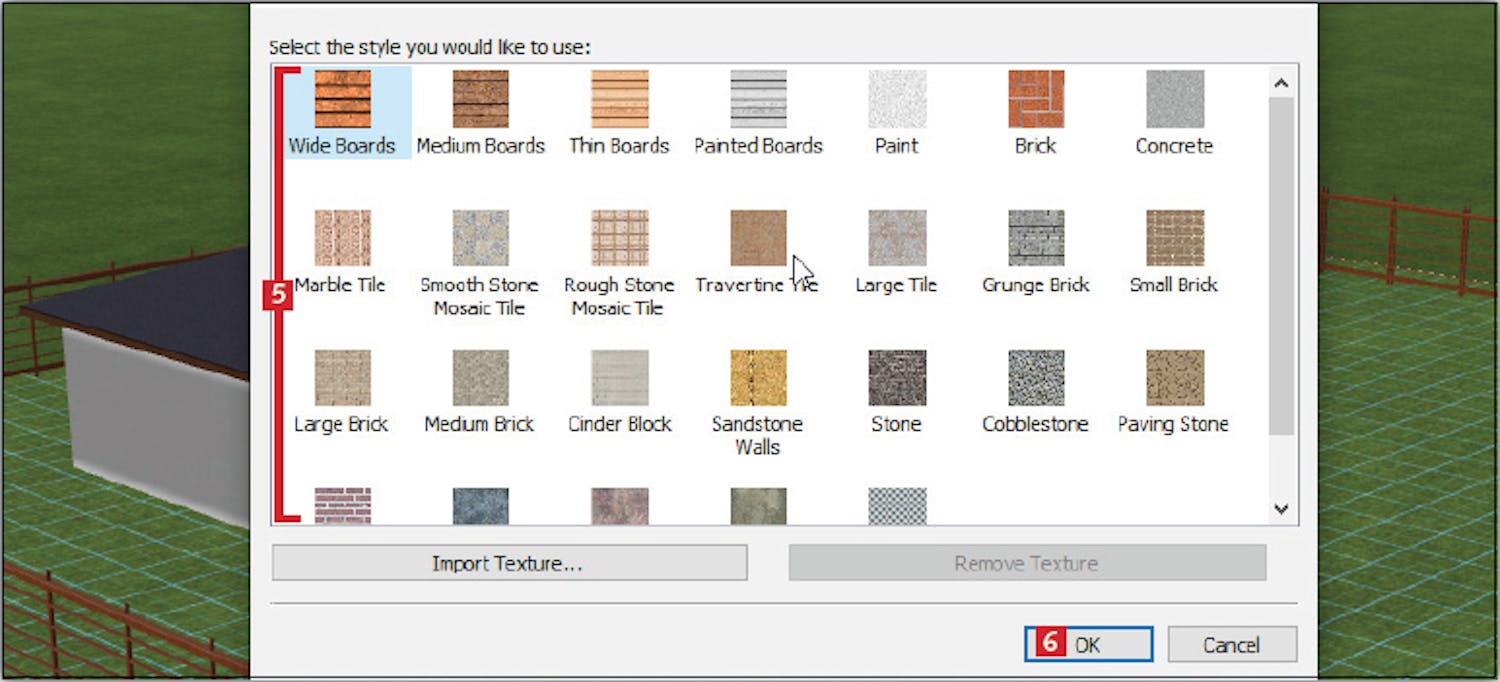Select the Marble Tile texture icon
This screenshot has height=682, width=1500.
[x=342, y=238]
